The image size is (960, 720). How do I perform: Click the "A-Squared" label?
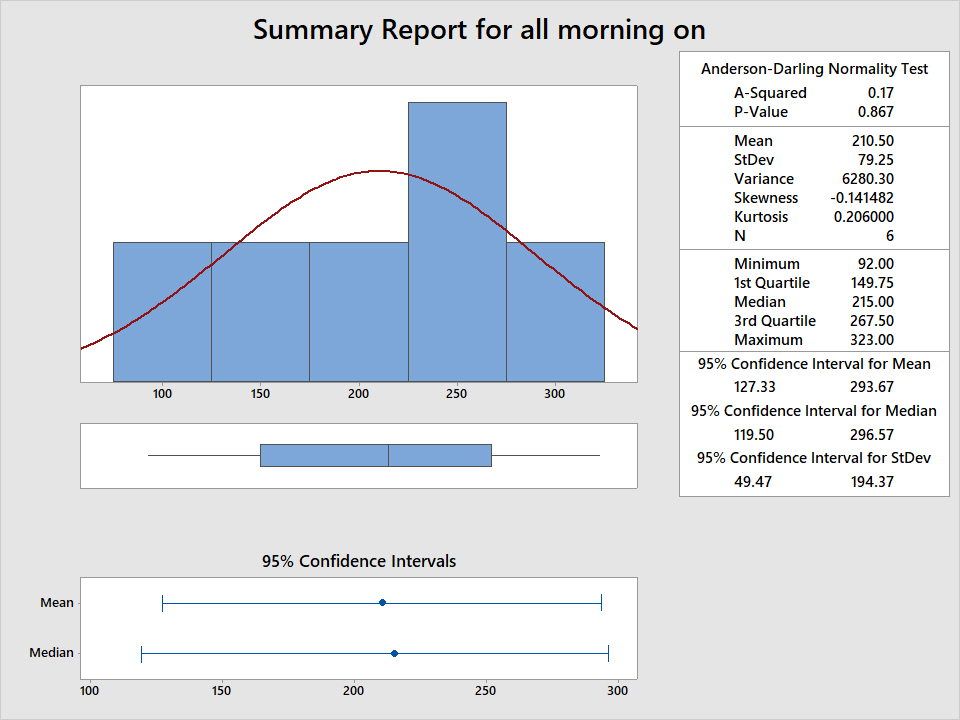tap(770, 92)
